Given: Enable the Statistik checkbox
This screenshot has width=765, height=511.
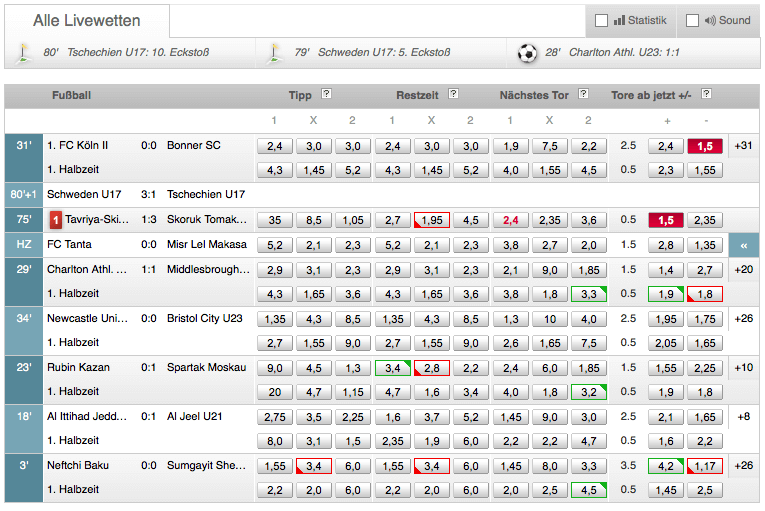Looking at the screenshot, I should pos(601,20).
